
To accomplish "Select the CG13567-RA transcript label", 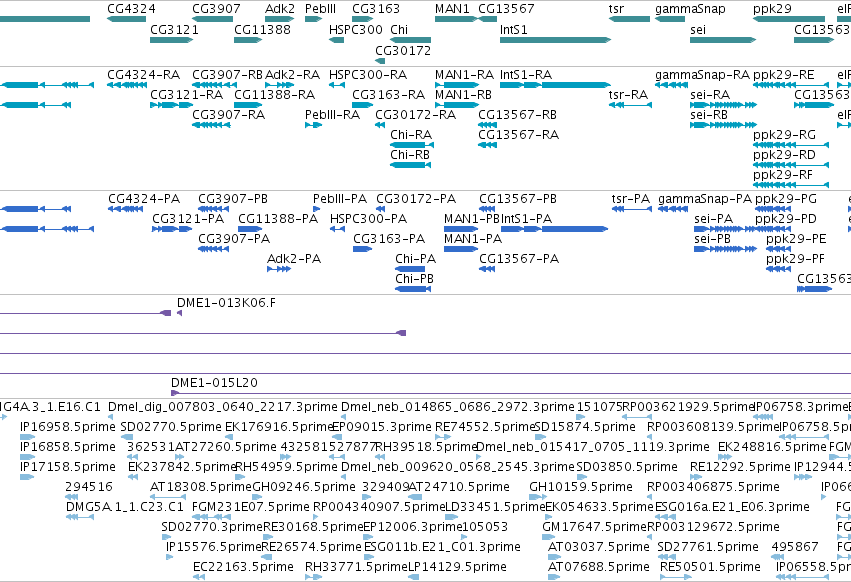I will coord(518,135).
